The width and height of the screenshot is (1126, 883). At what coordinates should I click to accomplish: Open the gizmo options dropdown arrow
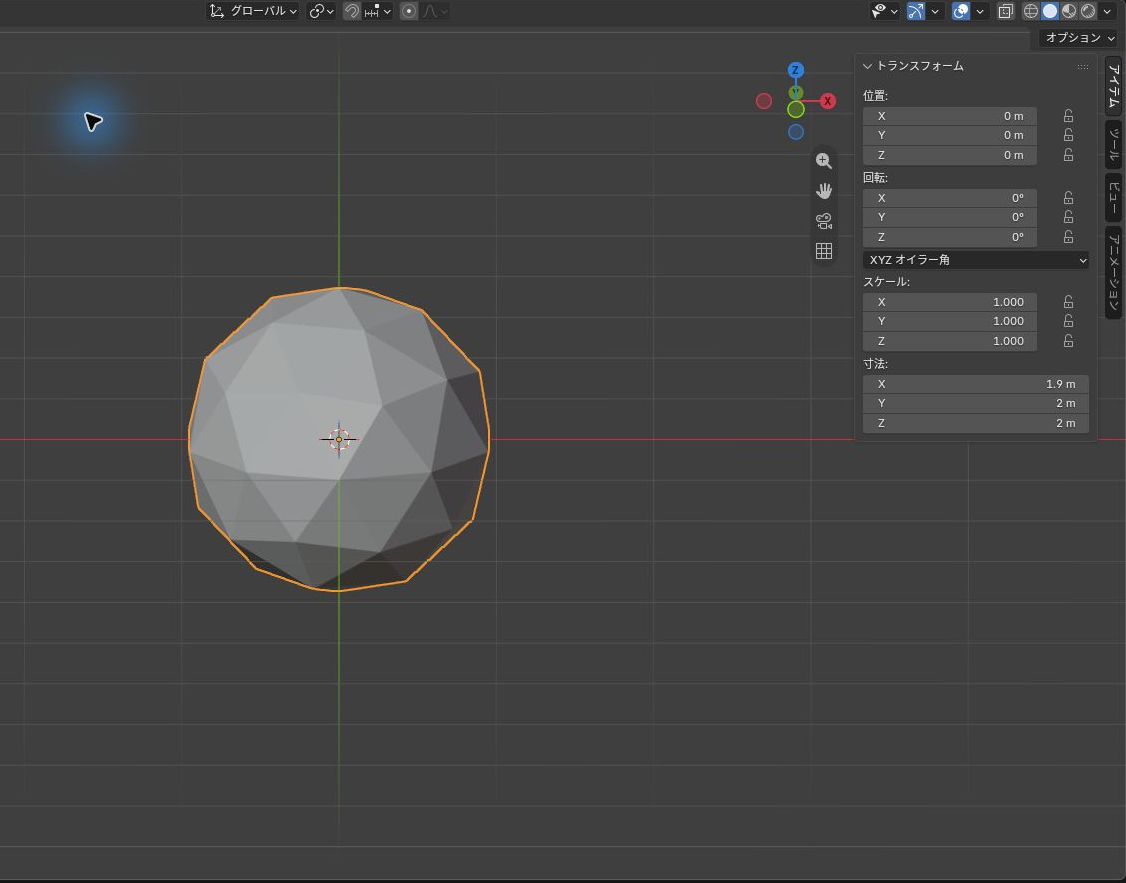click(x=935, y=11)
